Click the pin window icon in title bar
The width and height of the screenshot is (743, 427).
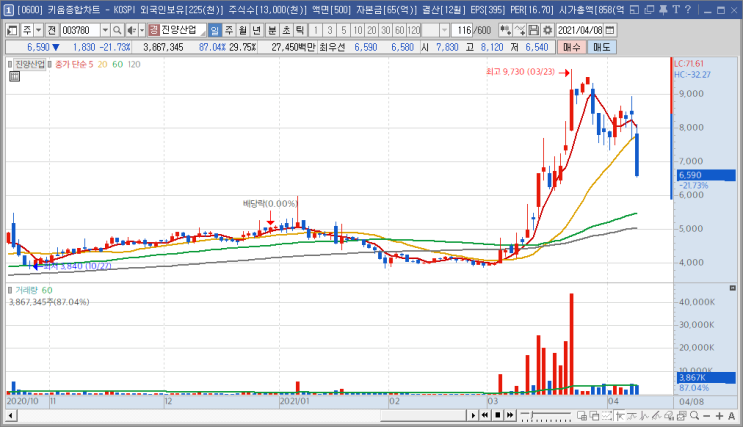(x=663, y=9)
